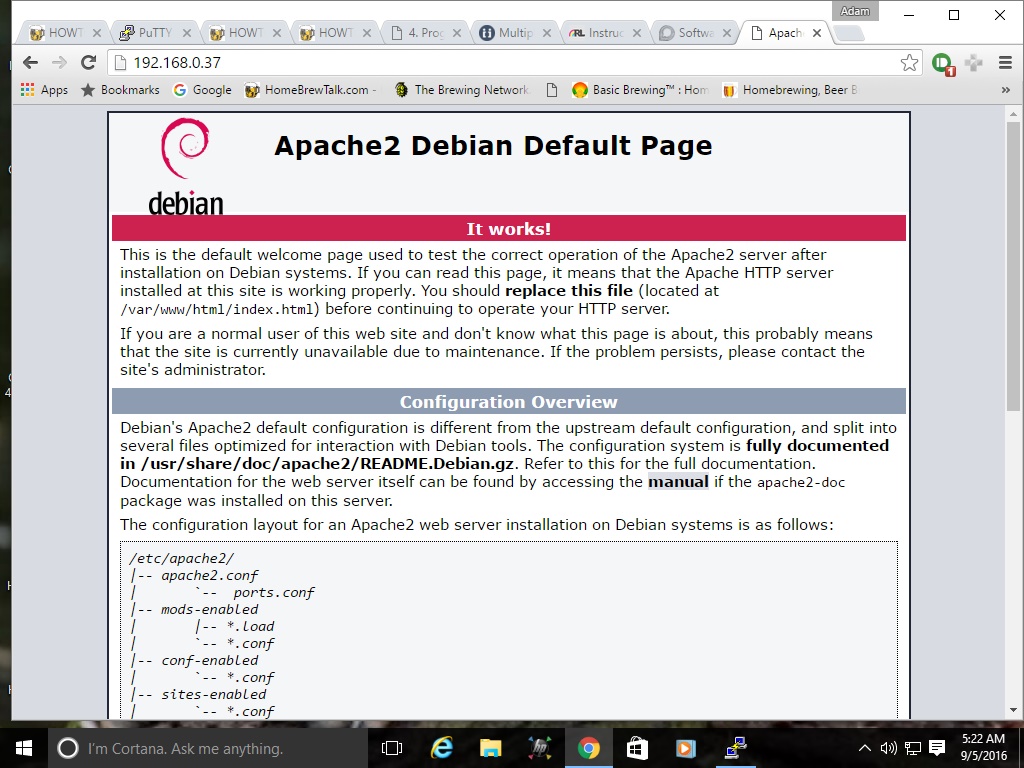
Task: Click the page scrollbar up arrow
Action: tap(1013, 114)
